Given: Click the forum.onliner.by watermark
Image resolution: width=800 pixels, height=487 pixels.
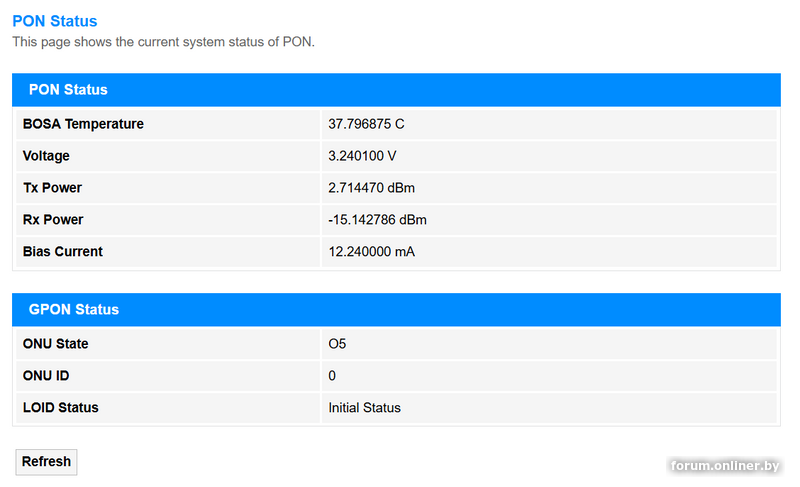Looking at the screenshot, I should [x=725, y=466].
